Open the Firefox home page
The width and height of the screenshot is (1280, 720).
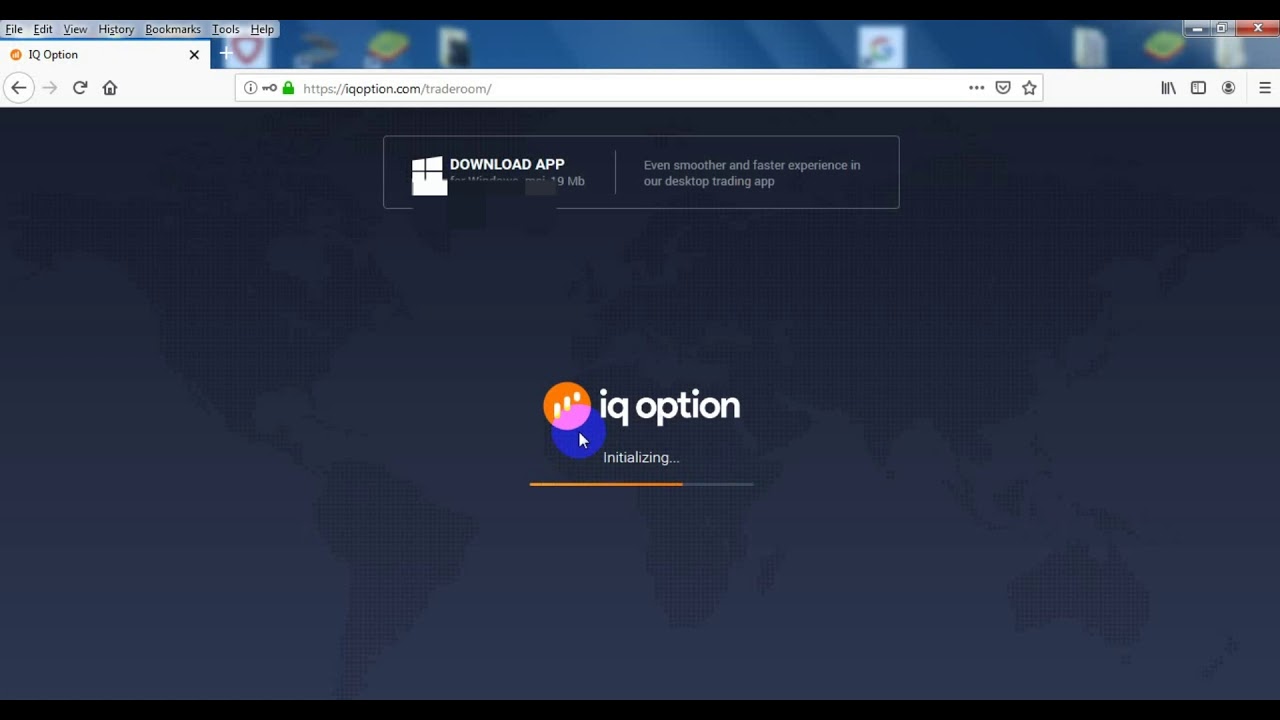pos(110,88)
